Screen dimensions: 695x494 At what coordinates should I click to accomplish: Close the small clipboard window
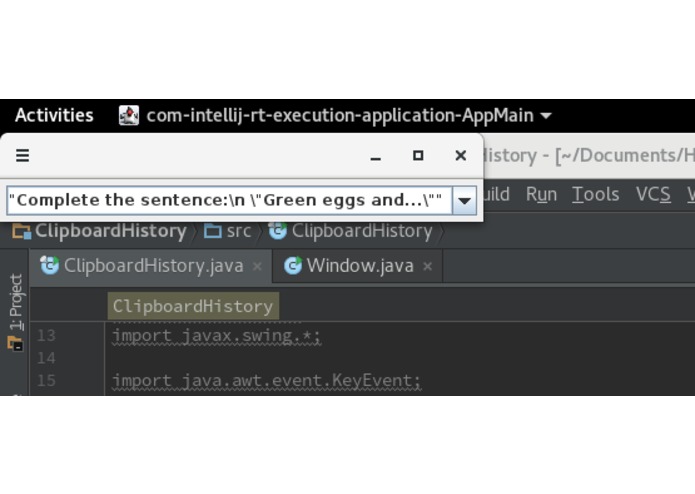[x=461, y=156]
